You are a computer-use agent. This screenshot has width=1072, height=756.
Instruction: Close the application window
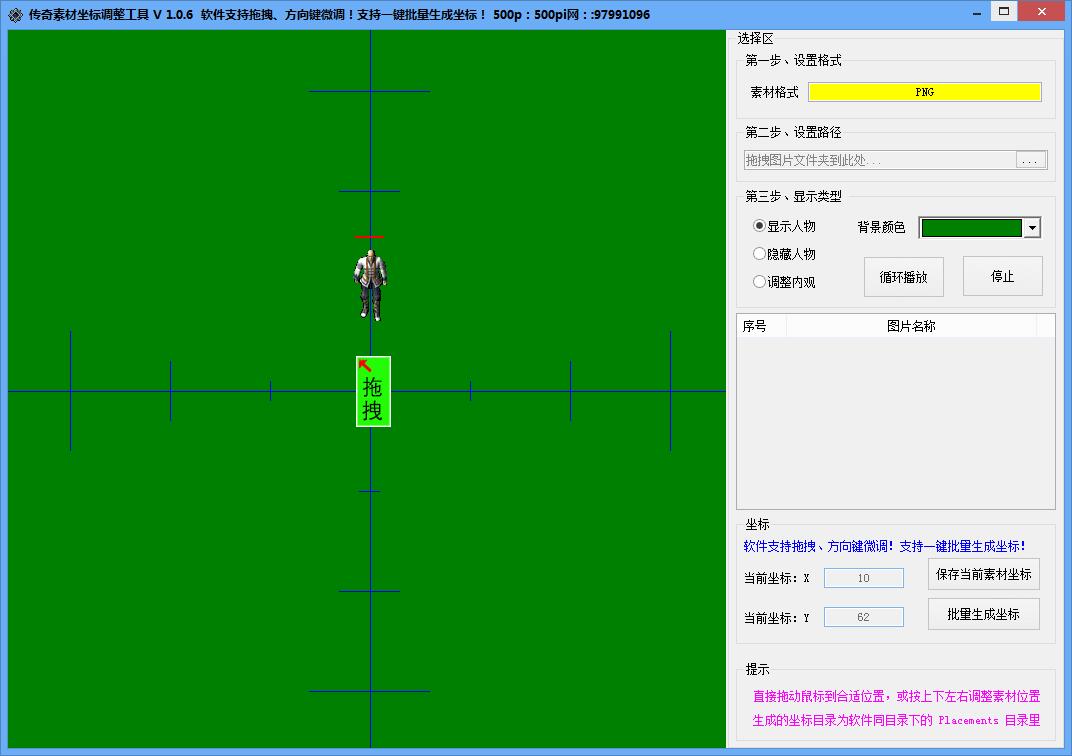click(1042, 12)
